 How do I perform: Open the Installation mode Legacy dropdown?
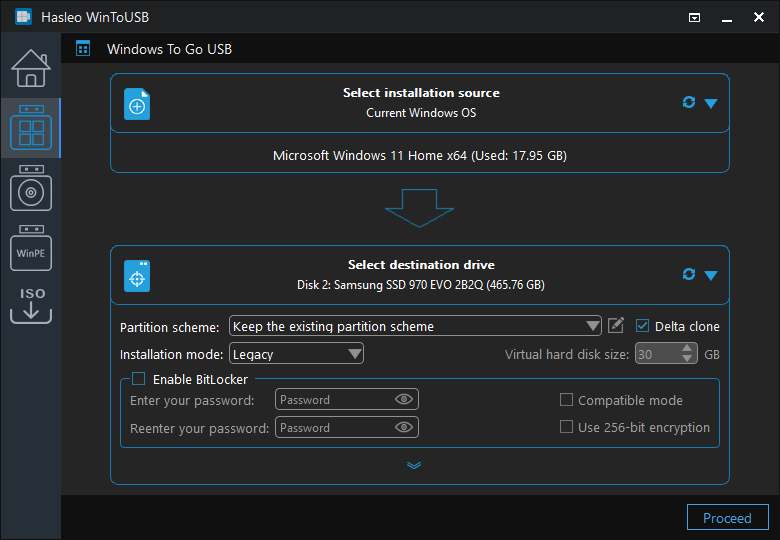click(296, 354)
